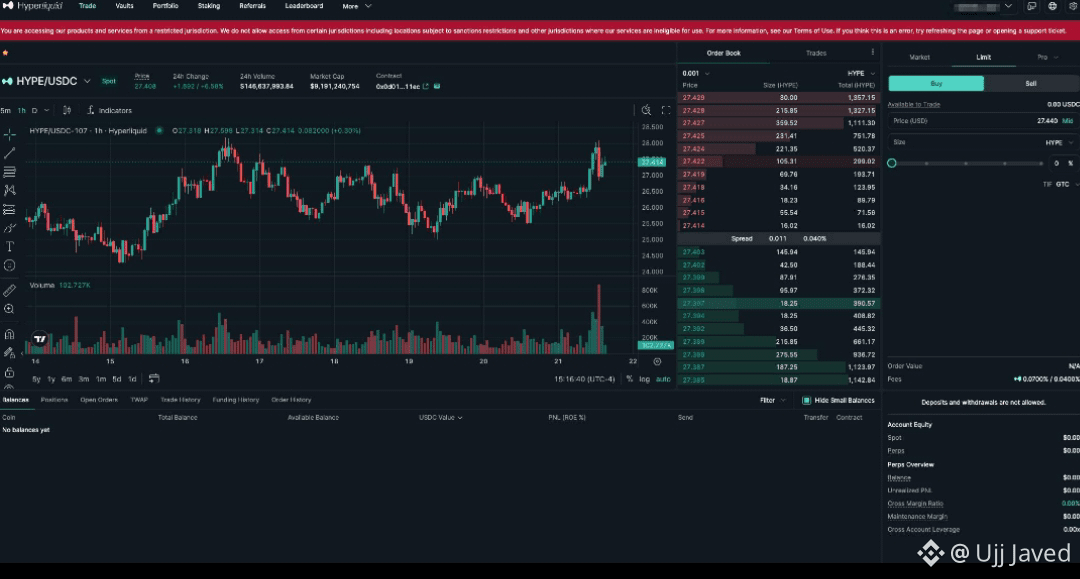
Task: Open the announcements icon in top bar
Action: (x=1032, y=6)
